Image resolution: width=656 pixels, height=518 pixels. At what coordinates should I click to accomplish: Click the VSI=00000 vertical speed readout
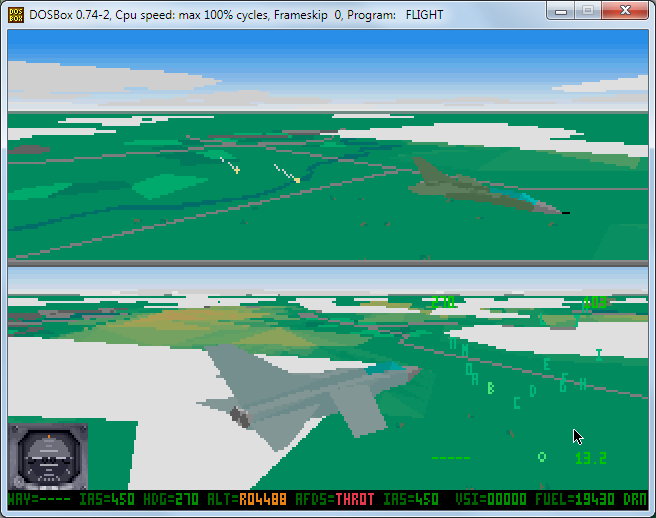pos(491,499)
